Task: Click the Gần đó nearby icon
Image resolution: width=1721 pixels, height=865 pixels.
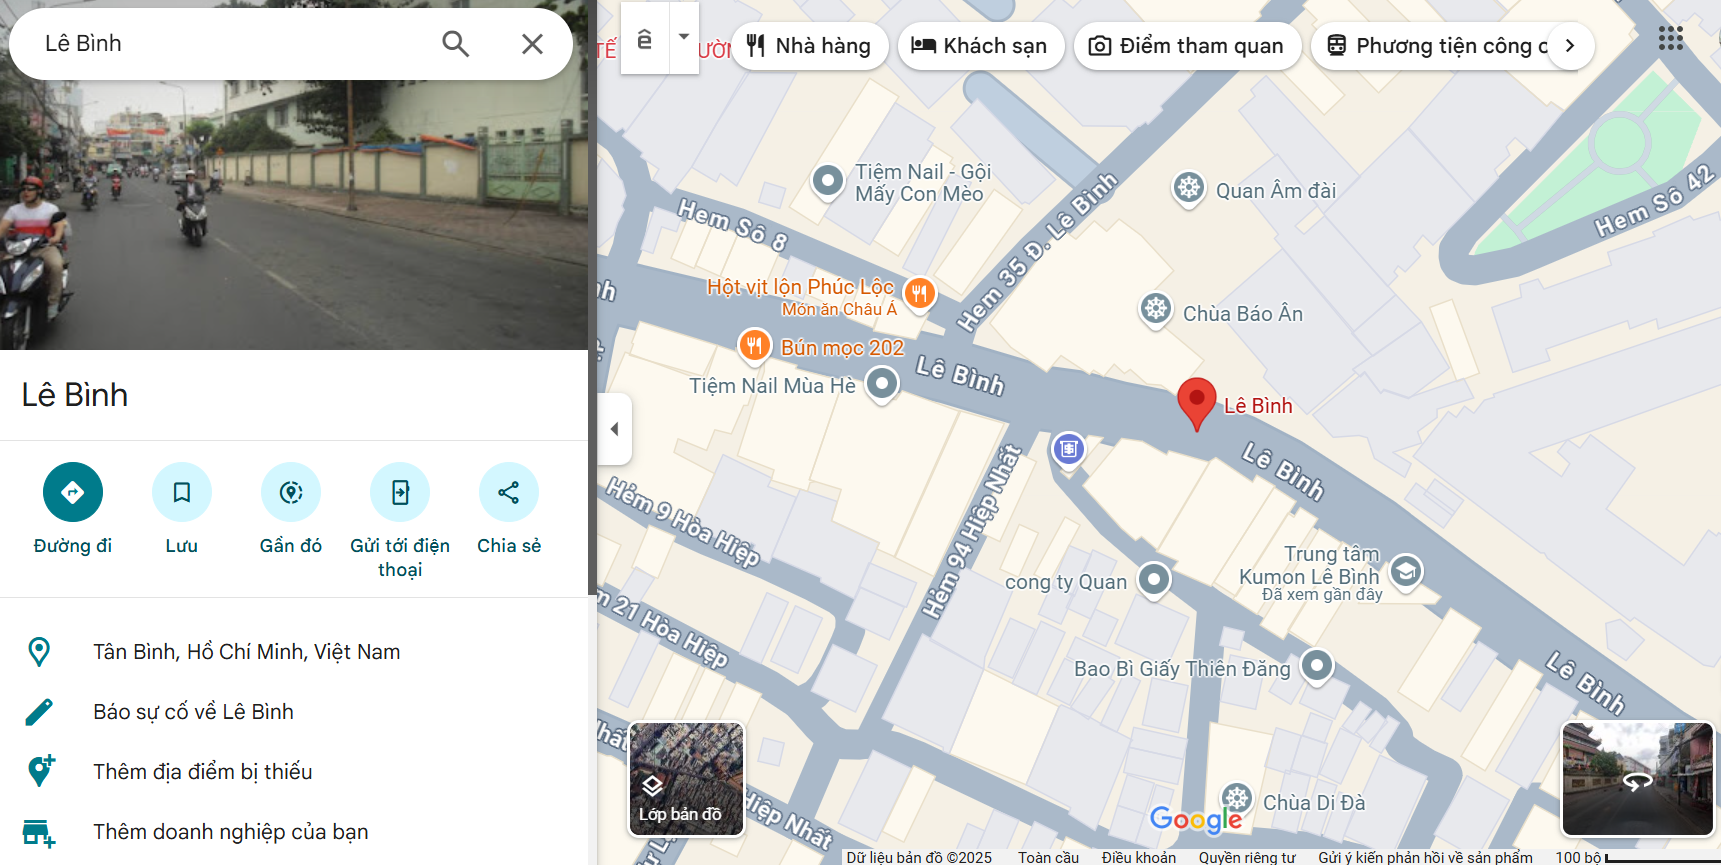Action: click(x=291, y=492)
